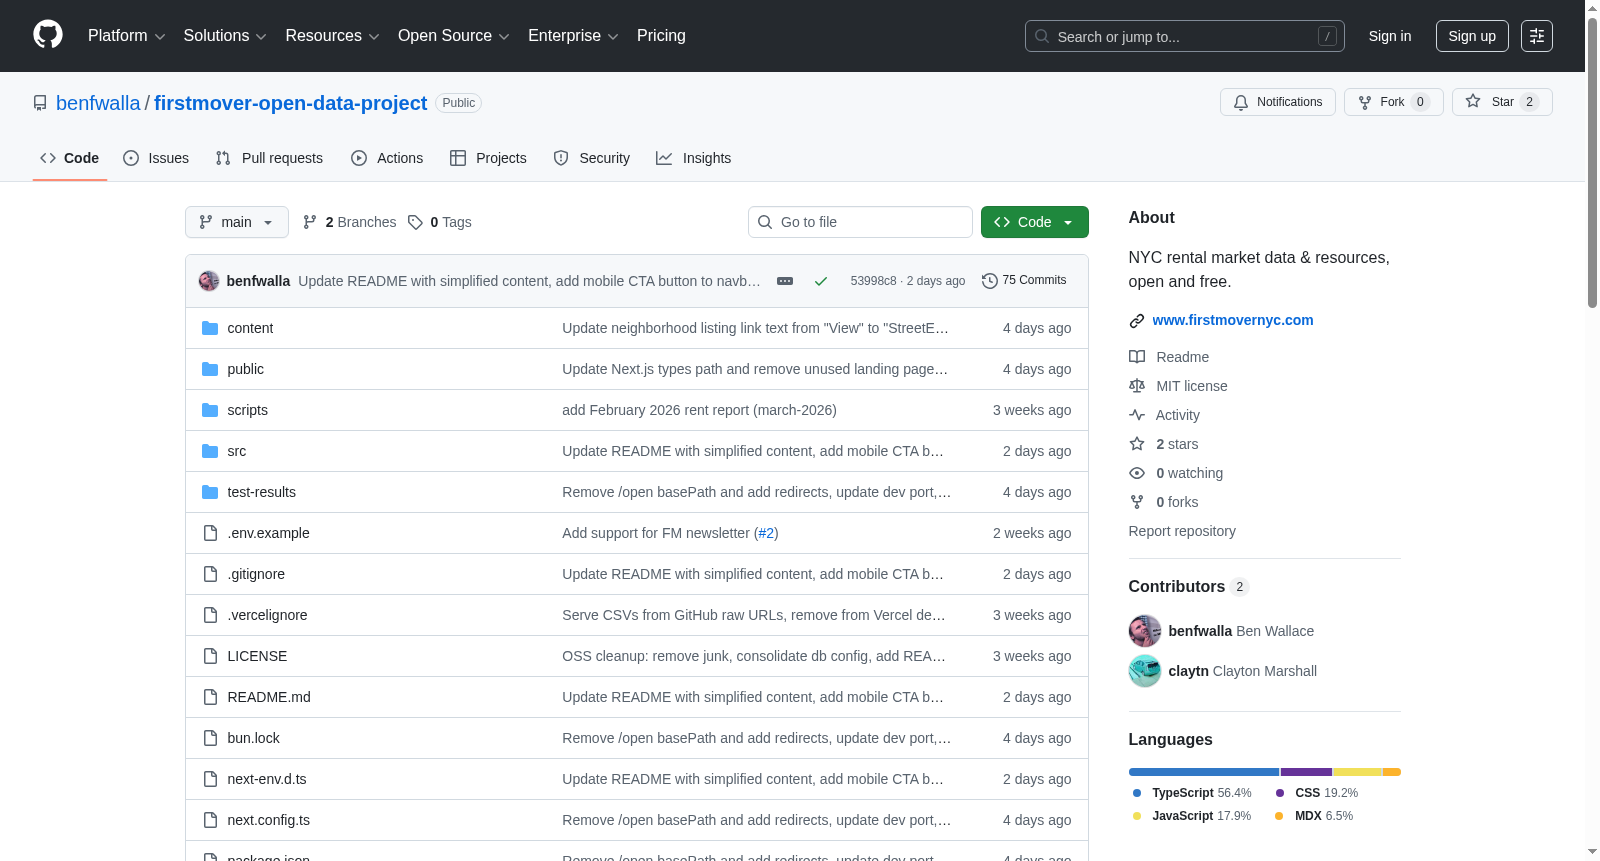
Task: Expand the Resources menu
Action: (x=332, y=36)
